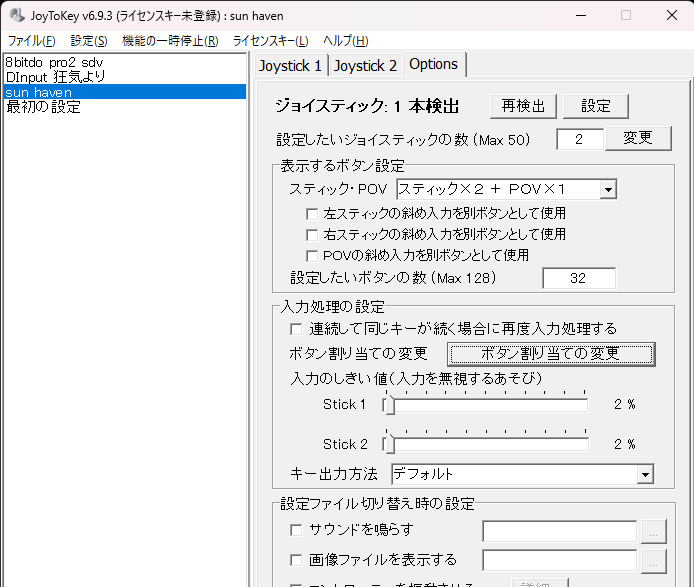Click the 再検出 button
Image resolution: width=694 pixels, height=587 pixels.
click(x=523, y=106)
